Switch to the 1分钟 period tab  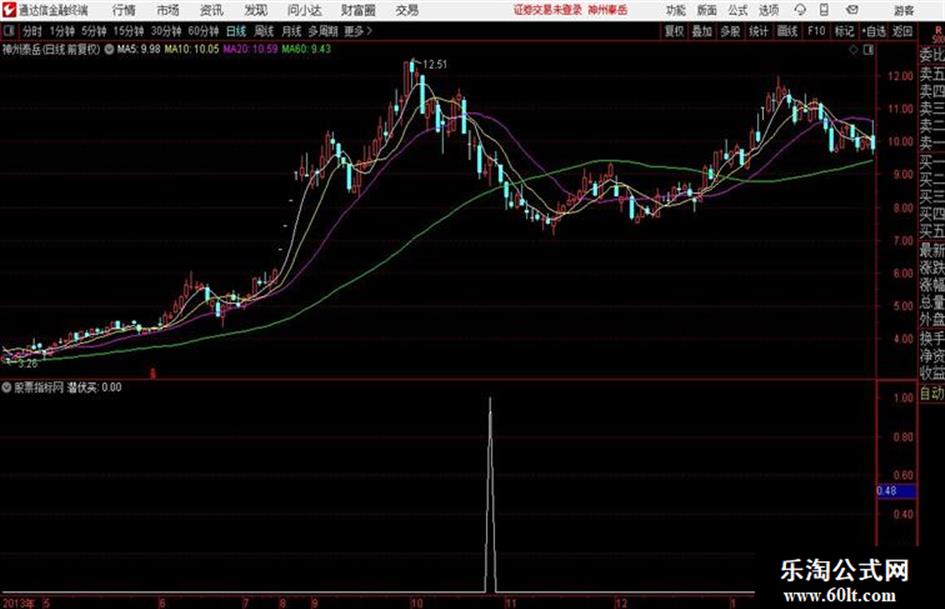click(61, 31)
